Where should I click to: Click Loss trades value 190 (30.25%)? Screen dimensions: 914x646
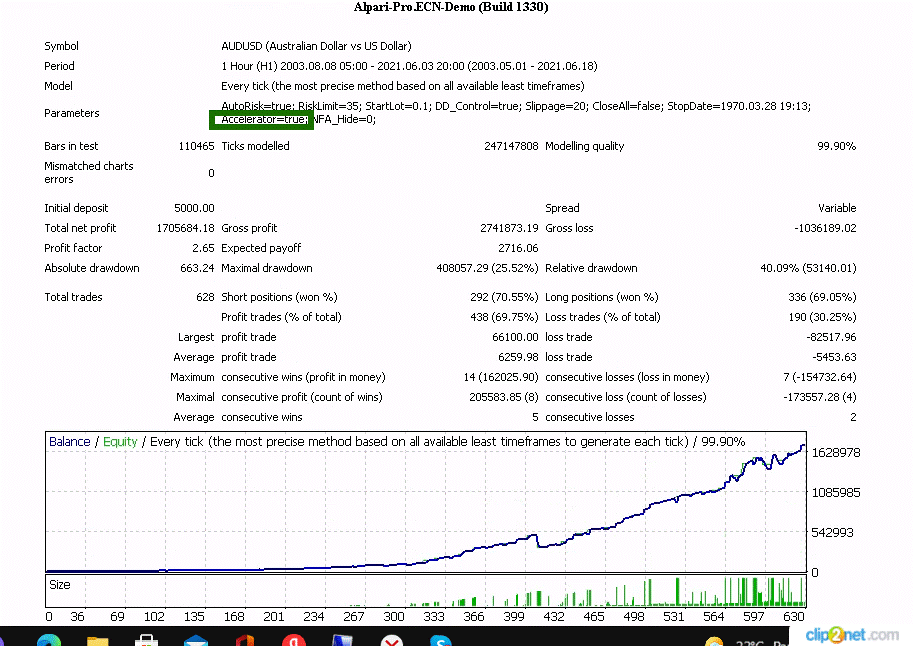click(x=822, y=317)
